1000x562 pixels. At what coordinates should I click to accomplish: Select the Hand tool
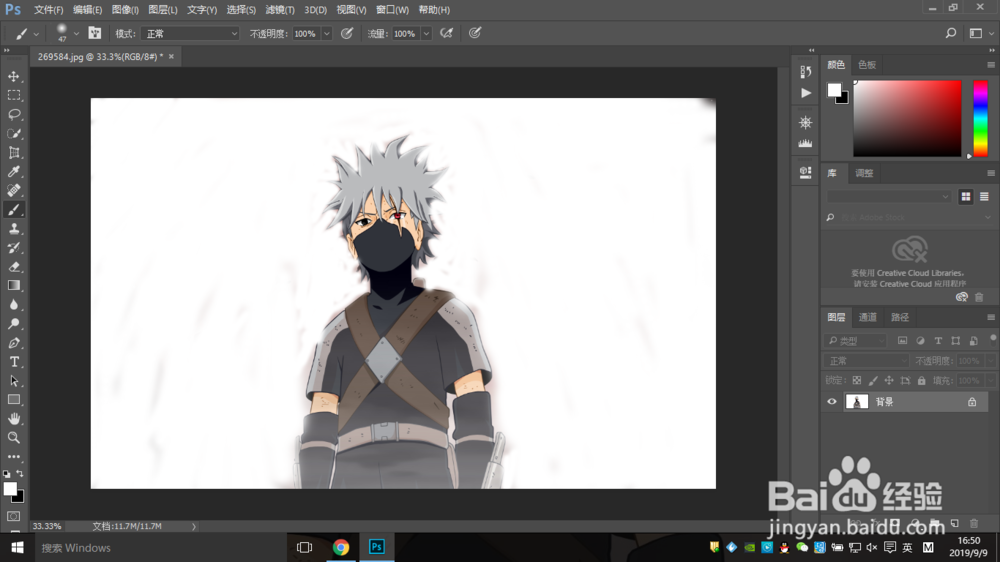[14, 418]
